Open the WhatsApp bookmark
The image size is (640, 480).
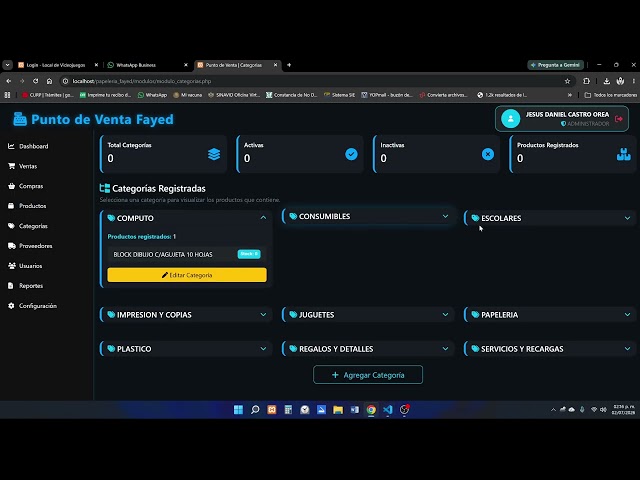152,95
